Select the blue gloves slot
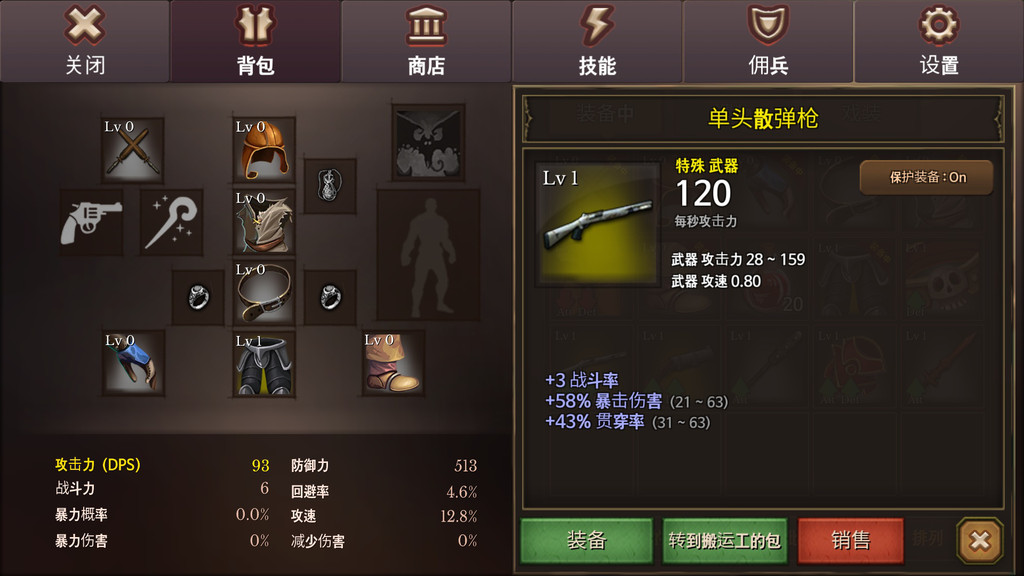This screenshot has width=1024, height=576. coord(133,363)
